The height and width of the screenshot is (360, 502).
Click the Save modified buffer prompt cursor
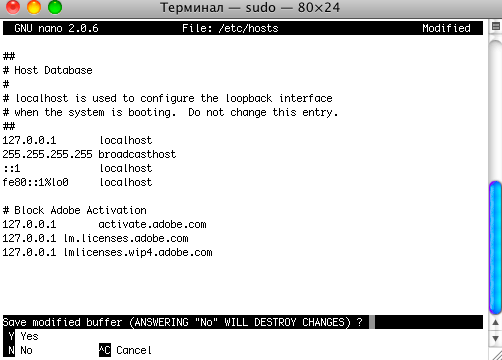pos(372,322)
